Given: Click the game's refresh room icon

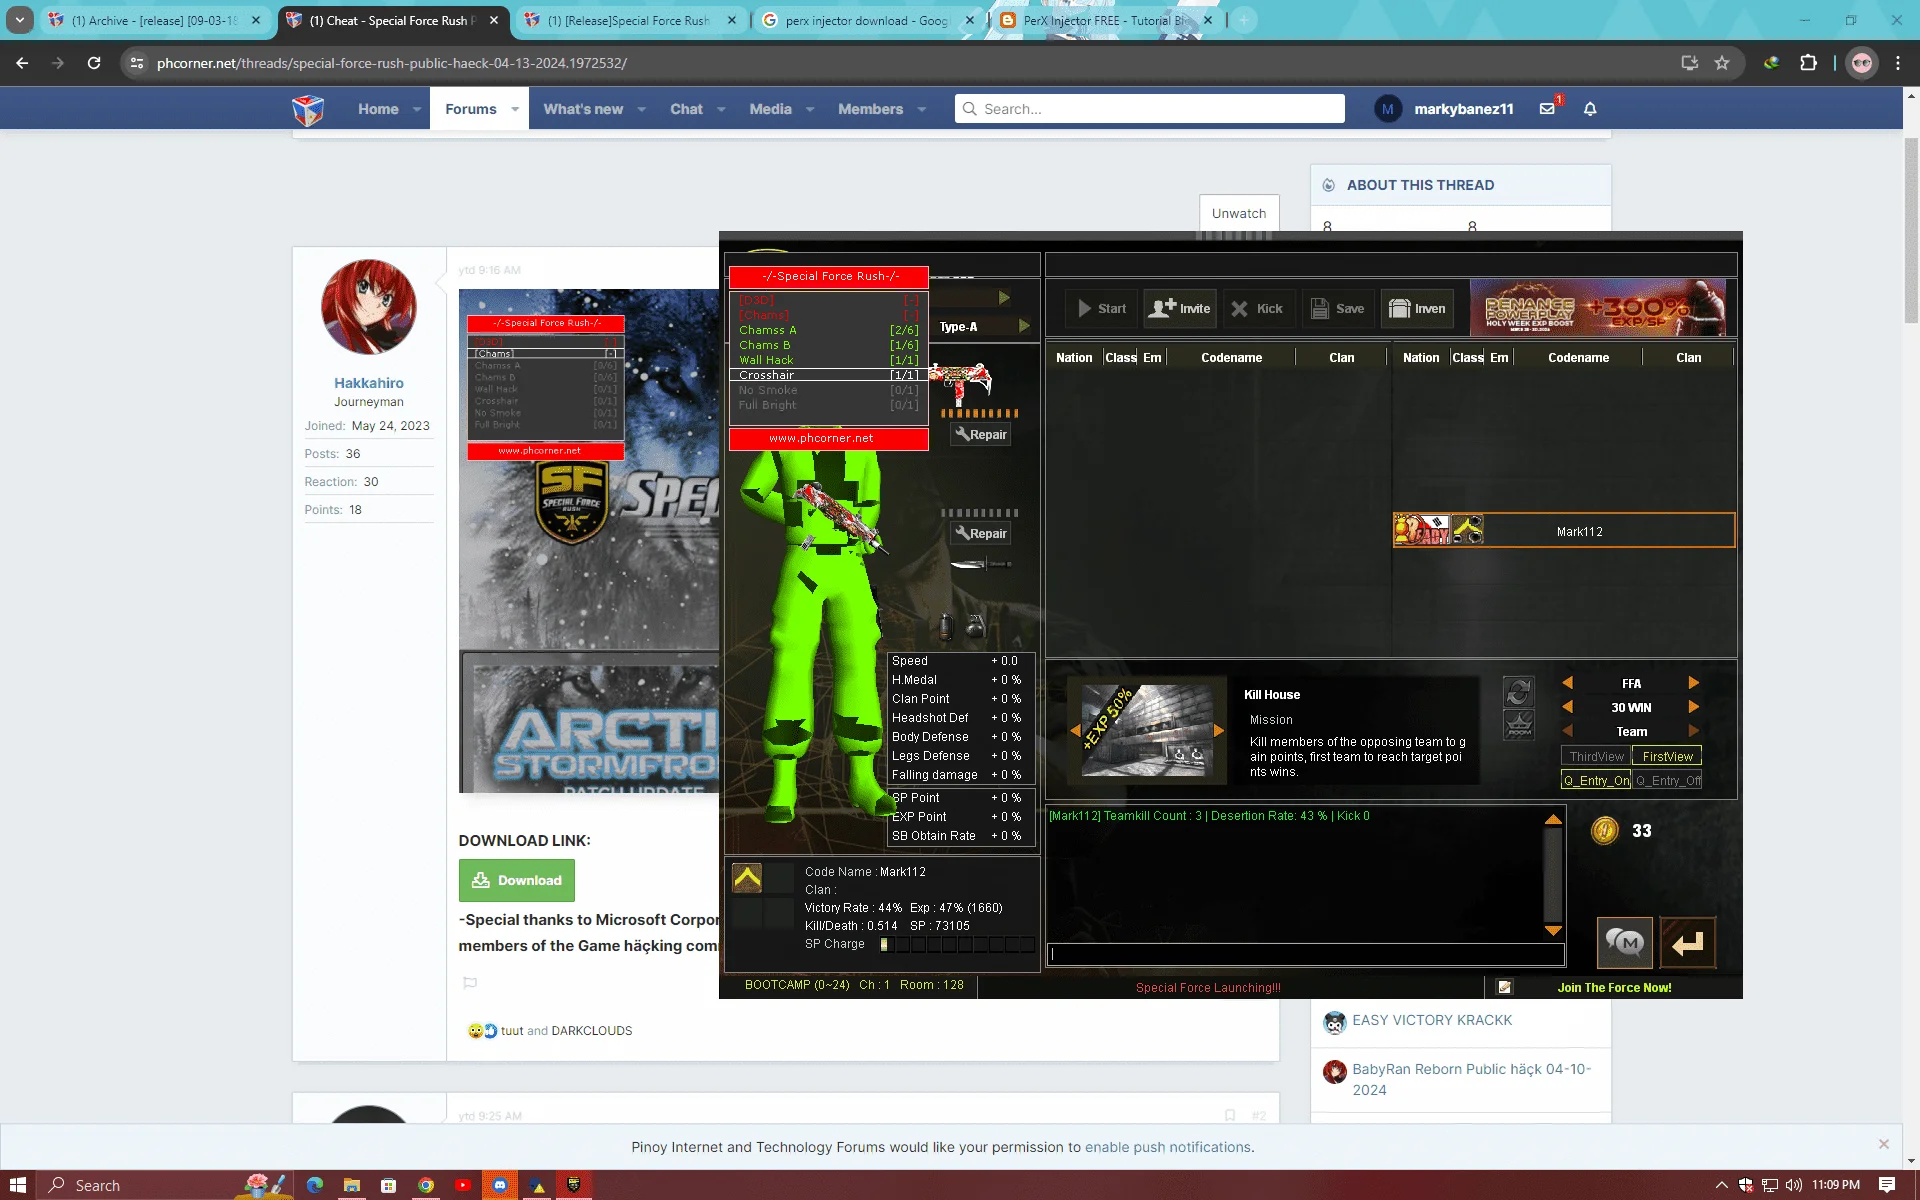Looking at the screenshot, I should pyautogui.click(x=1518, y=691).
